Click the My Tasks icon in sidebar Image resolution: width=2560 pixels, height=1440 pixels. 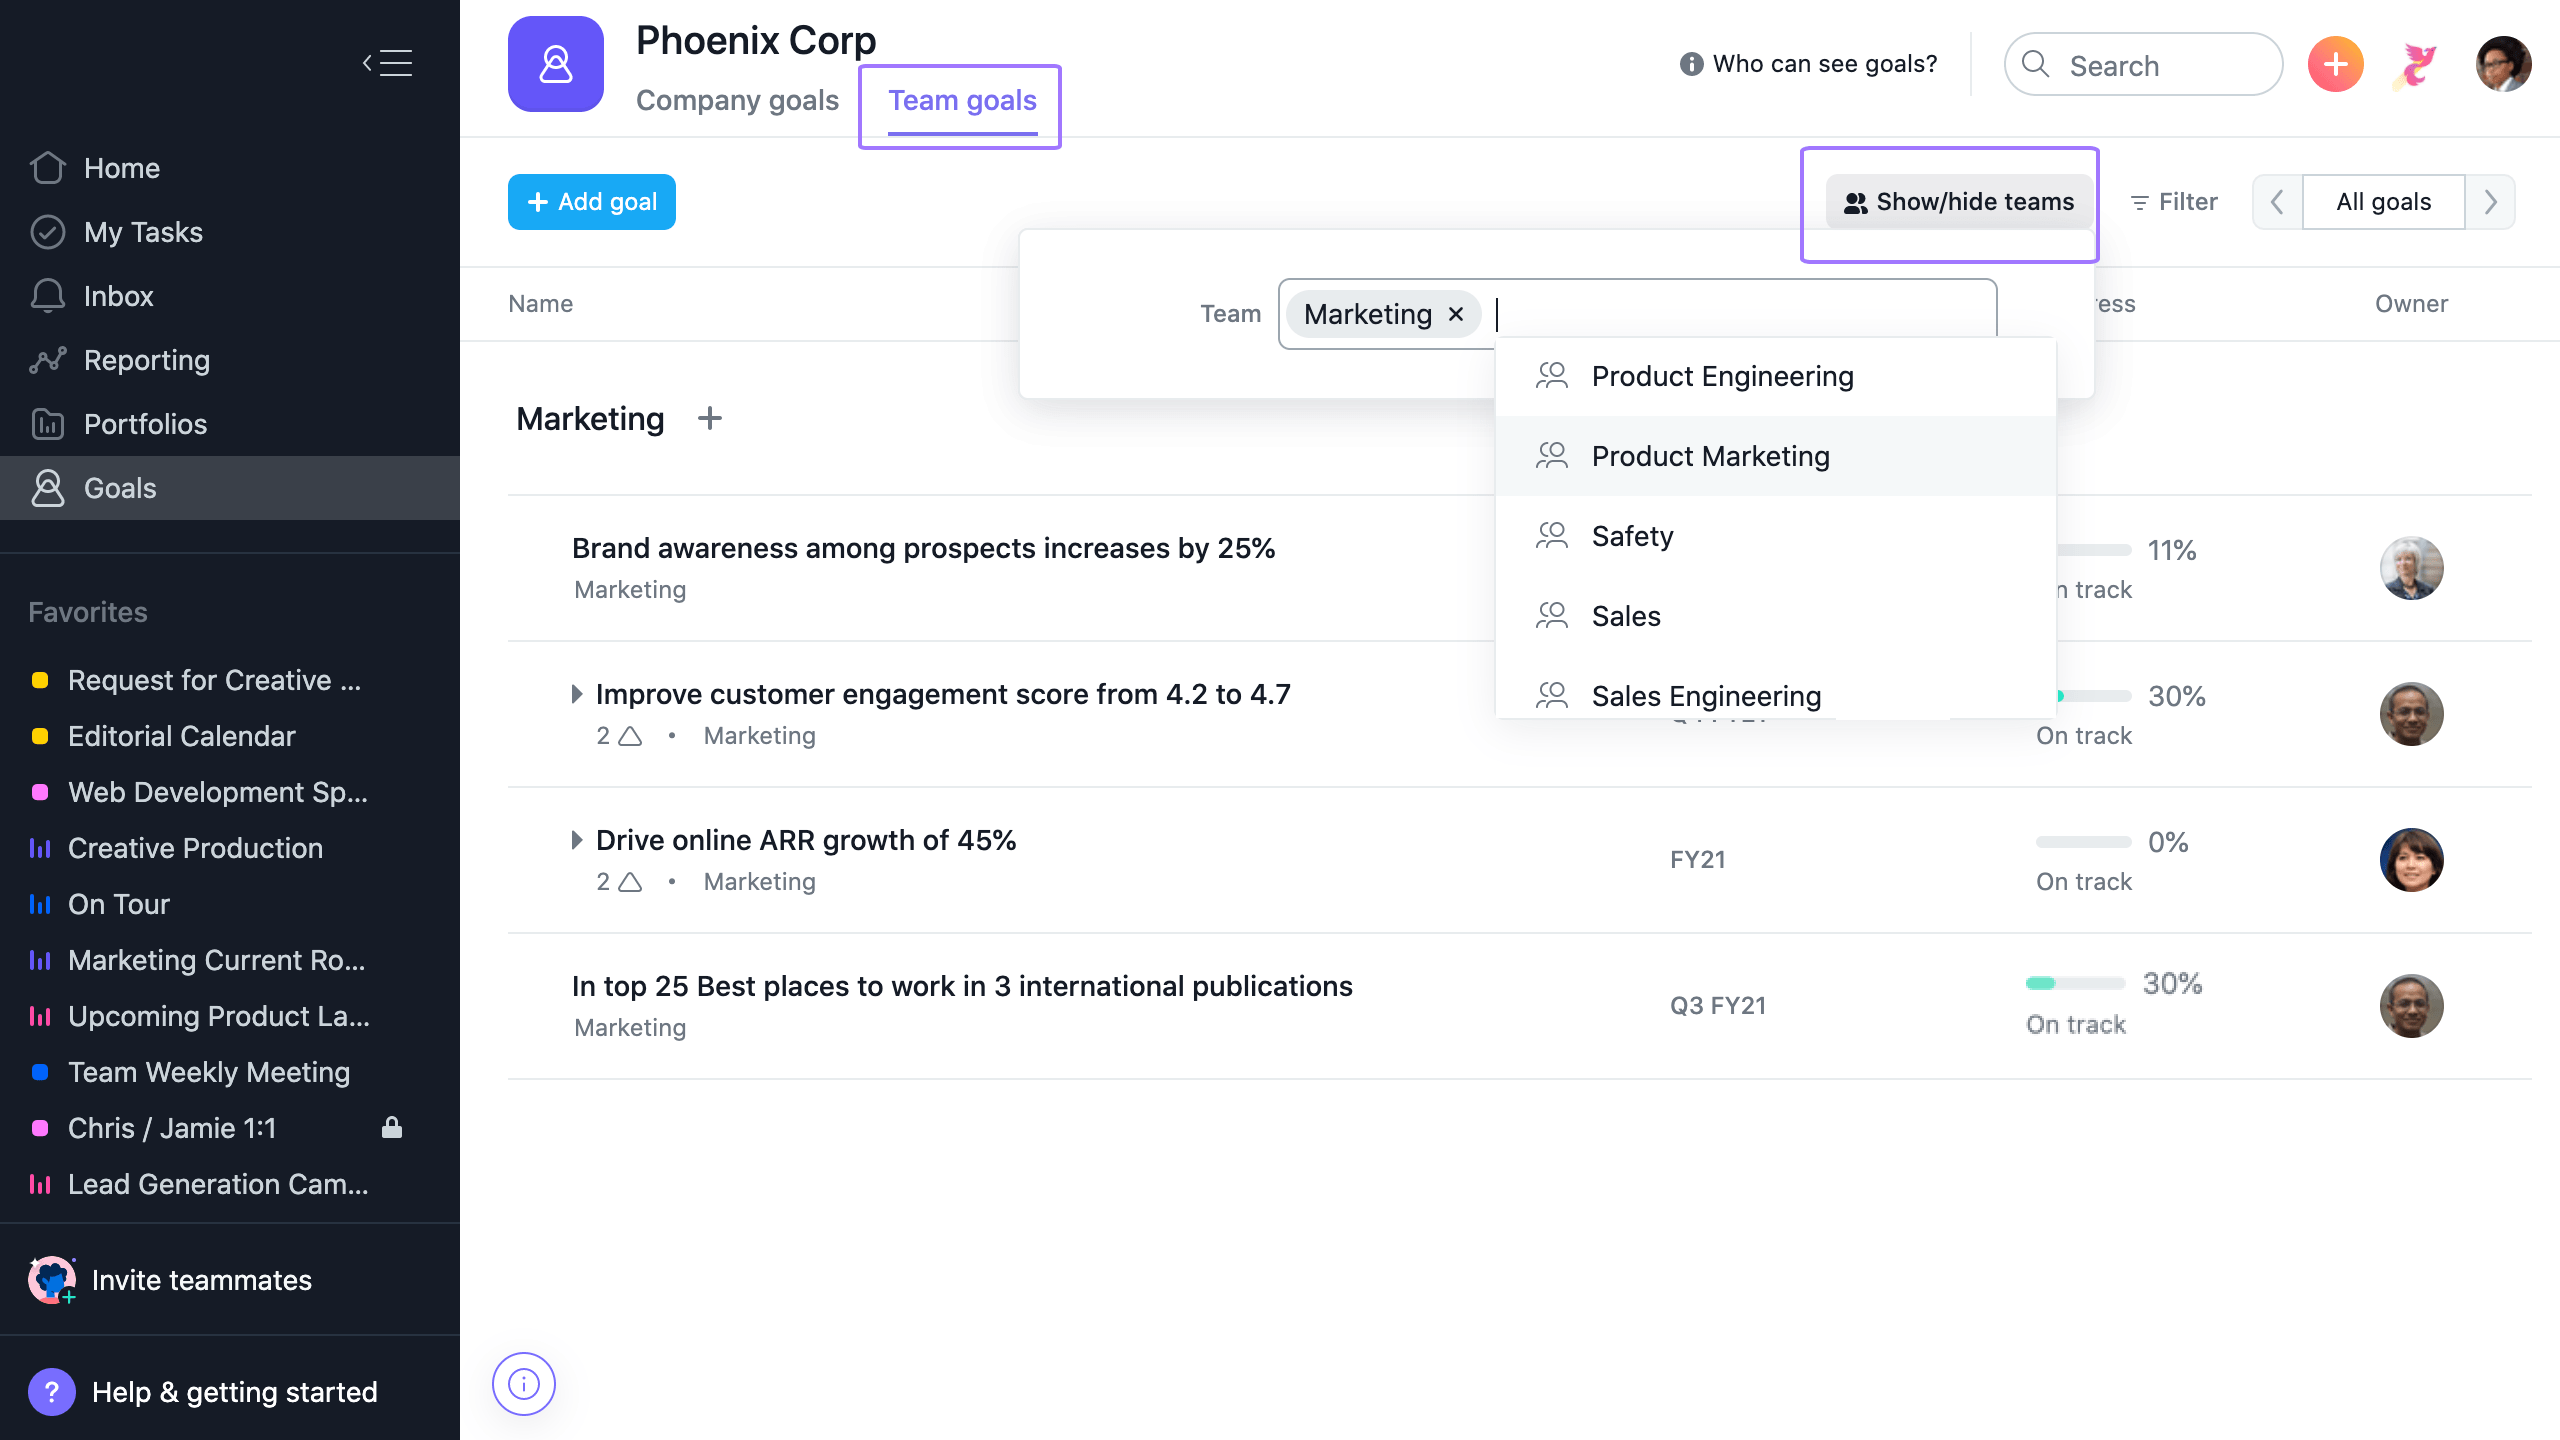coord(47,230)
